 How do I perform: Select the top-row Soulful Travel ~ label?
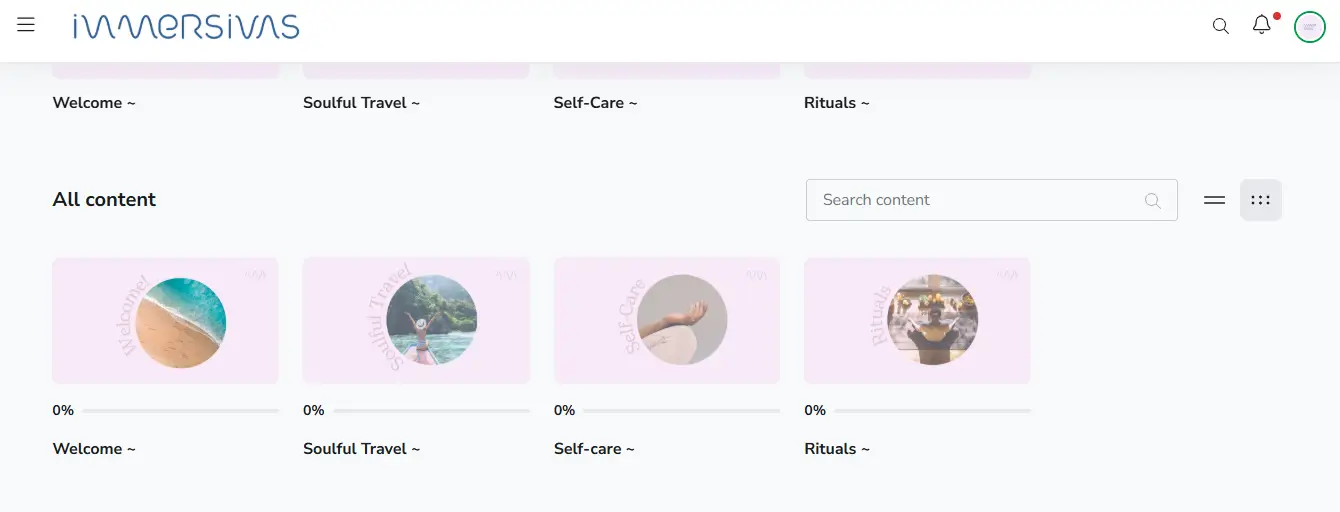pyautogui.click(x=361, y=103)
